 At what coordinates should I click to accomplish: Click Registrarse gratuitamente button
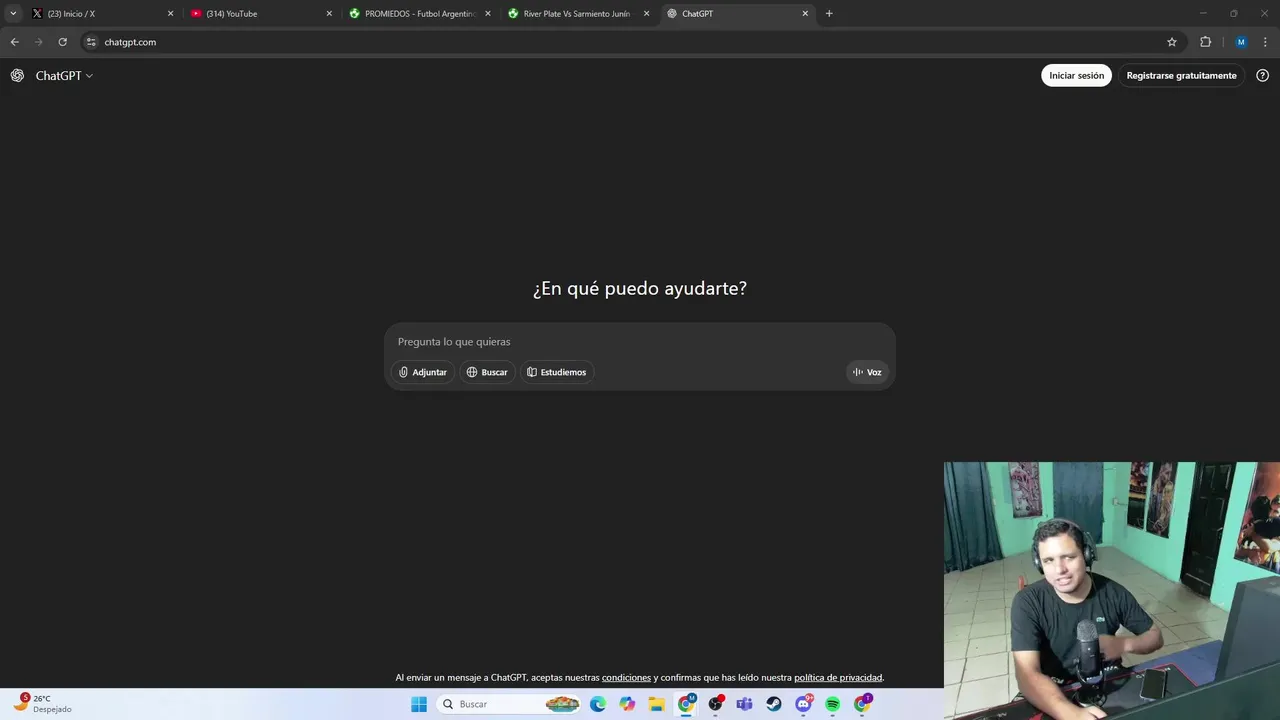1181,76
